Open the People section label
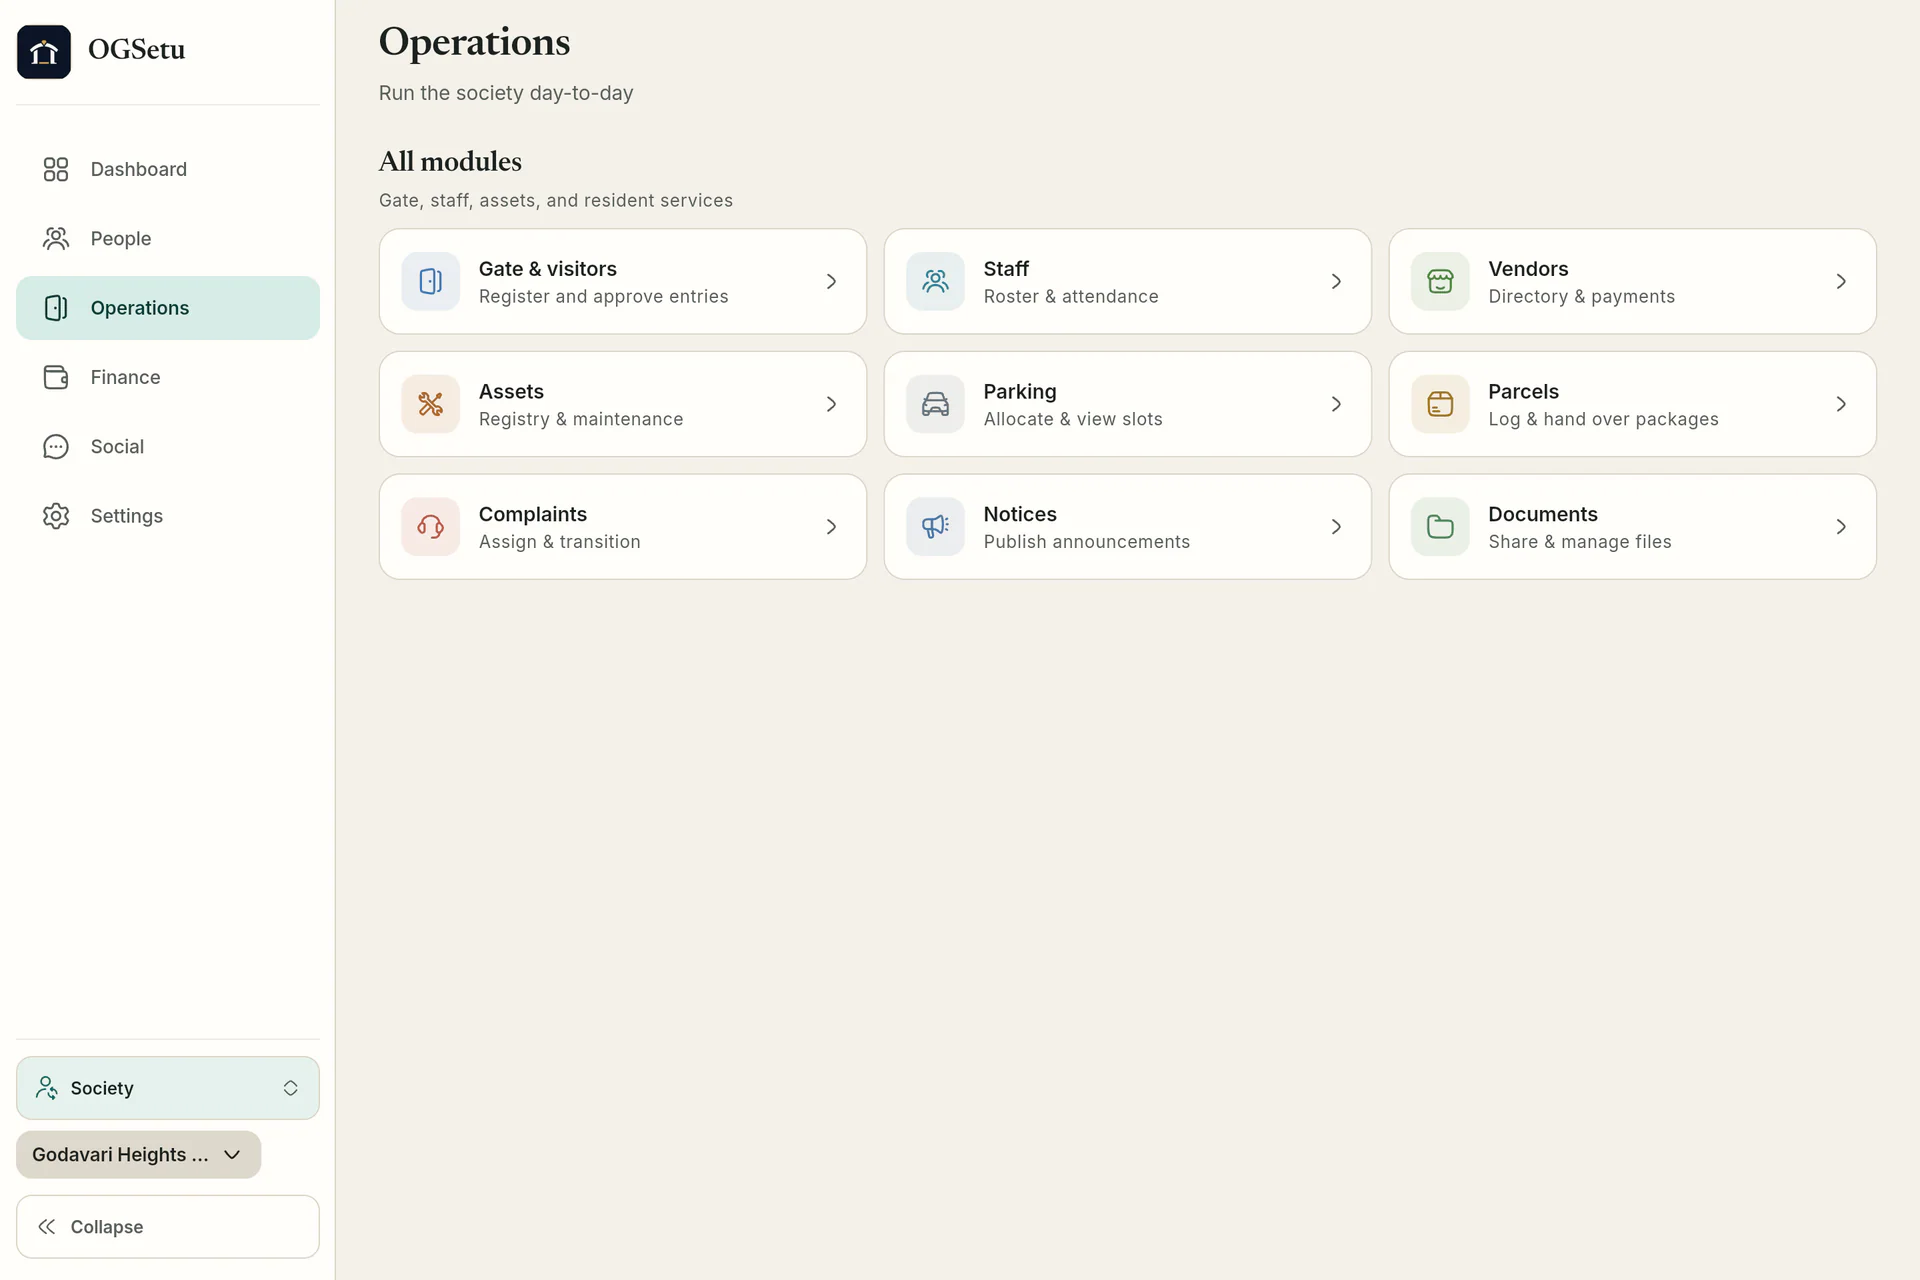This screenshot has height=1280, width=1920. (x=121, y=238)
